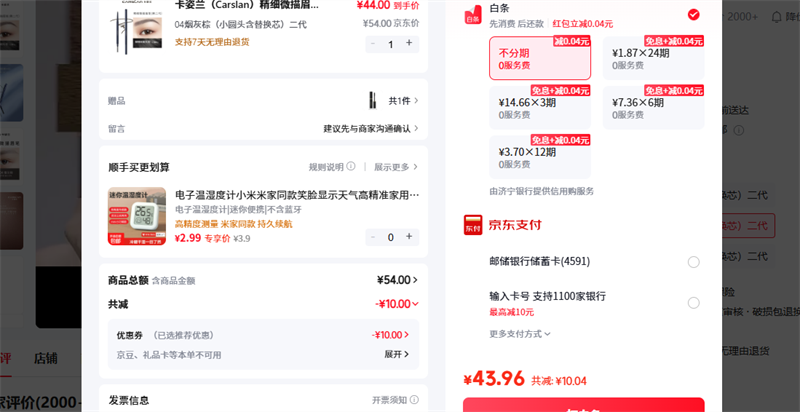Click the 白条 payment logo icon
800x412 pixels.
(x=473, y=15)
